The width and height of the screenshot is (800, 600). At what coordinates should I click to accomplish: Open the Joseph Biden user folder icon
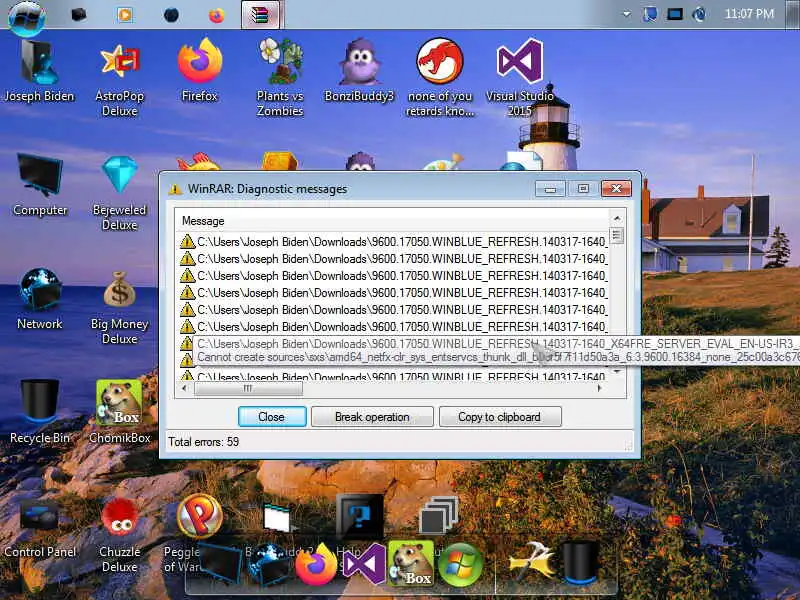(x=39, y=70)
